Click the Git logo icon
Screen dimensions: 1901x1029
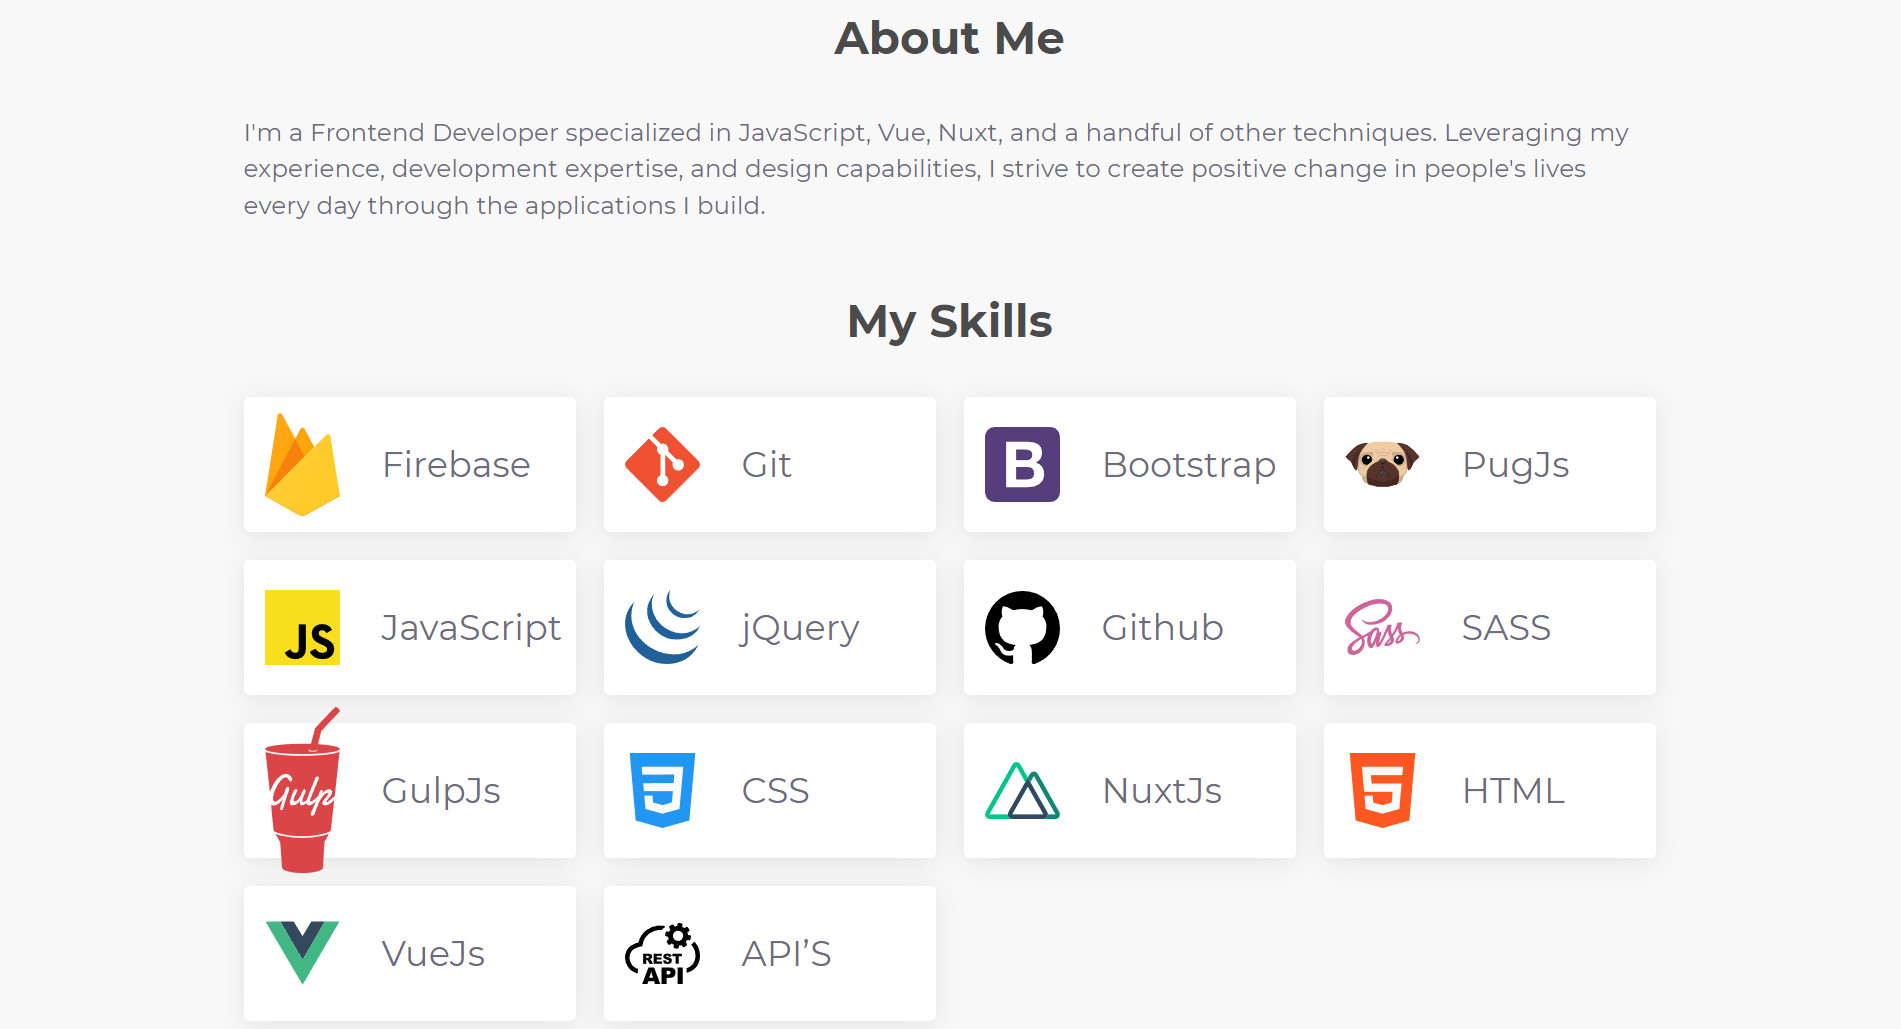click(662, 465)
